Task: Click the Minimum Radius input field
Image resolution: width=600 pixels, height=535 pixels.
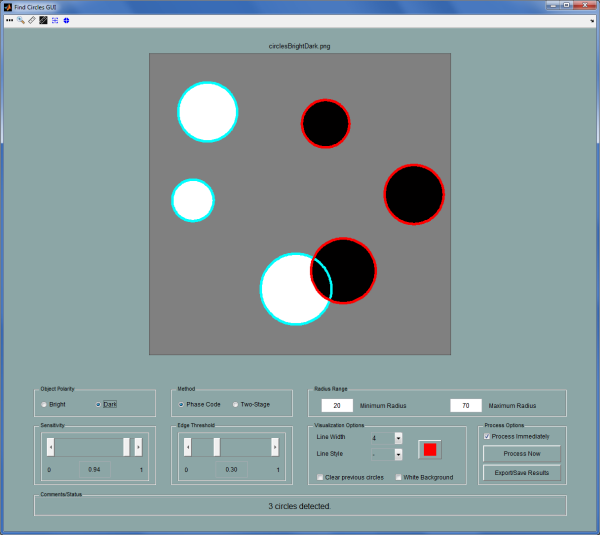Action: pos(337,406)
